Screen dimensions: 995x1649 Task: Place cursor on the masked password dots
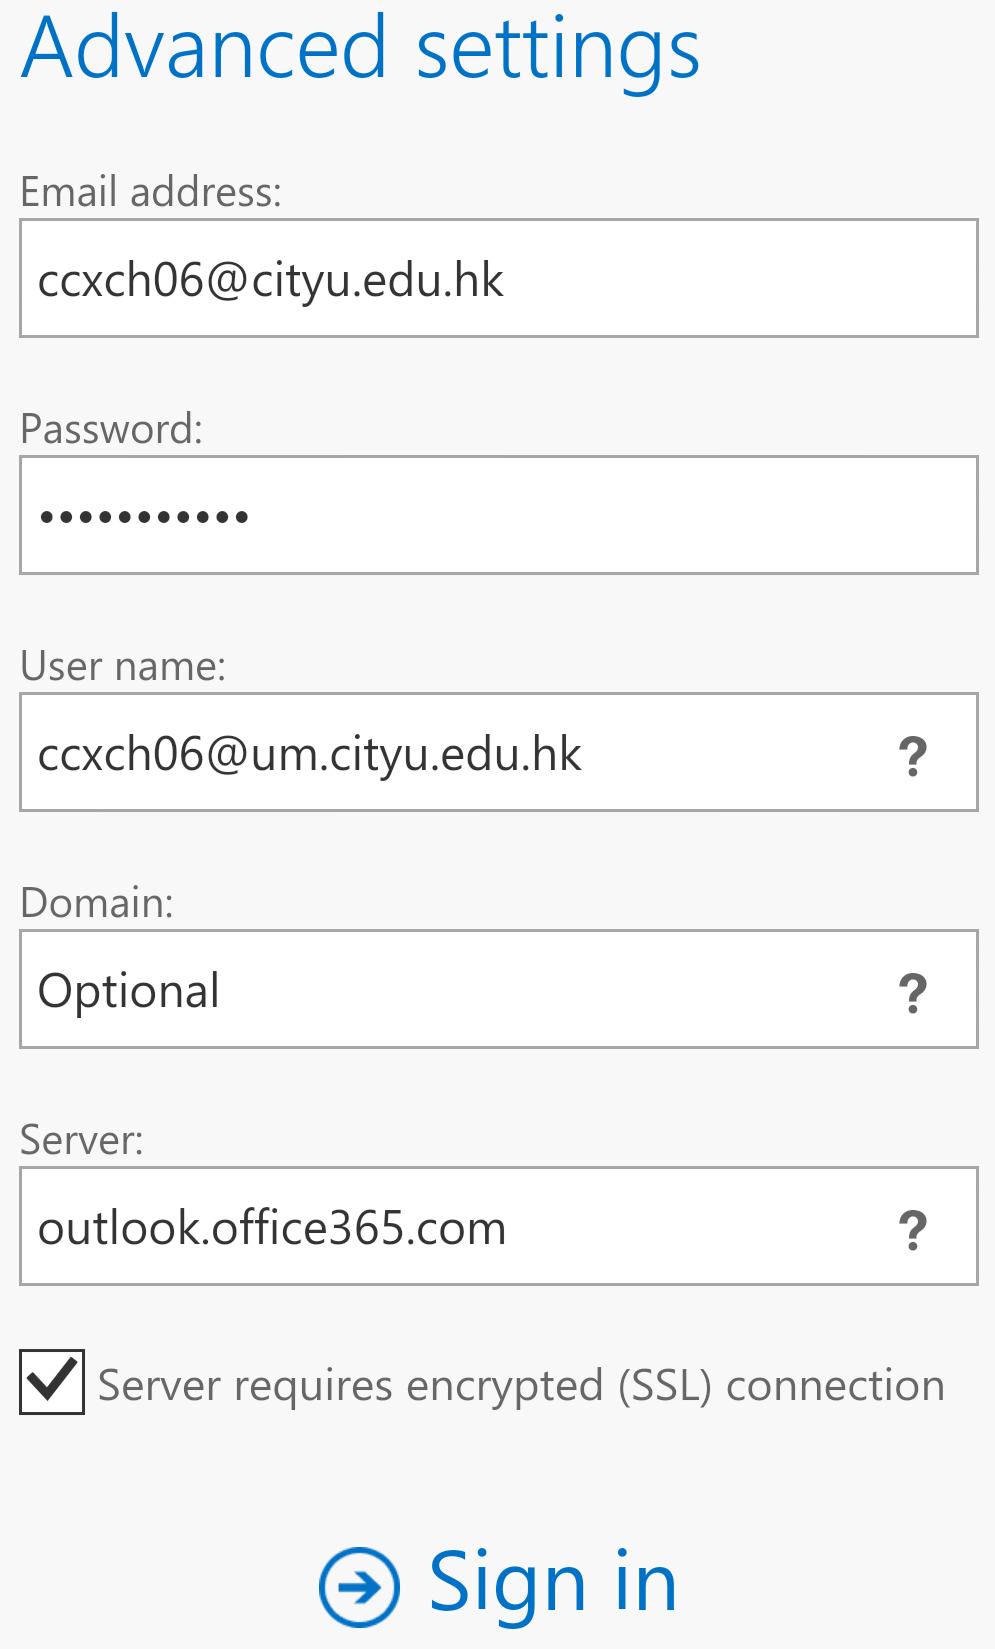click(x=144, y=517)
